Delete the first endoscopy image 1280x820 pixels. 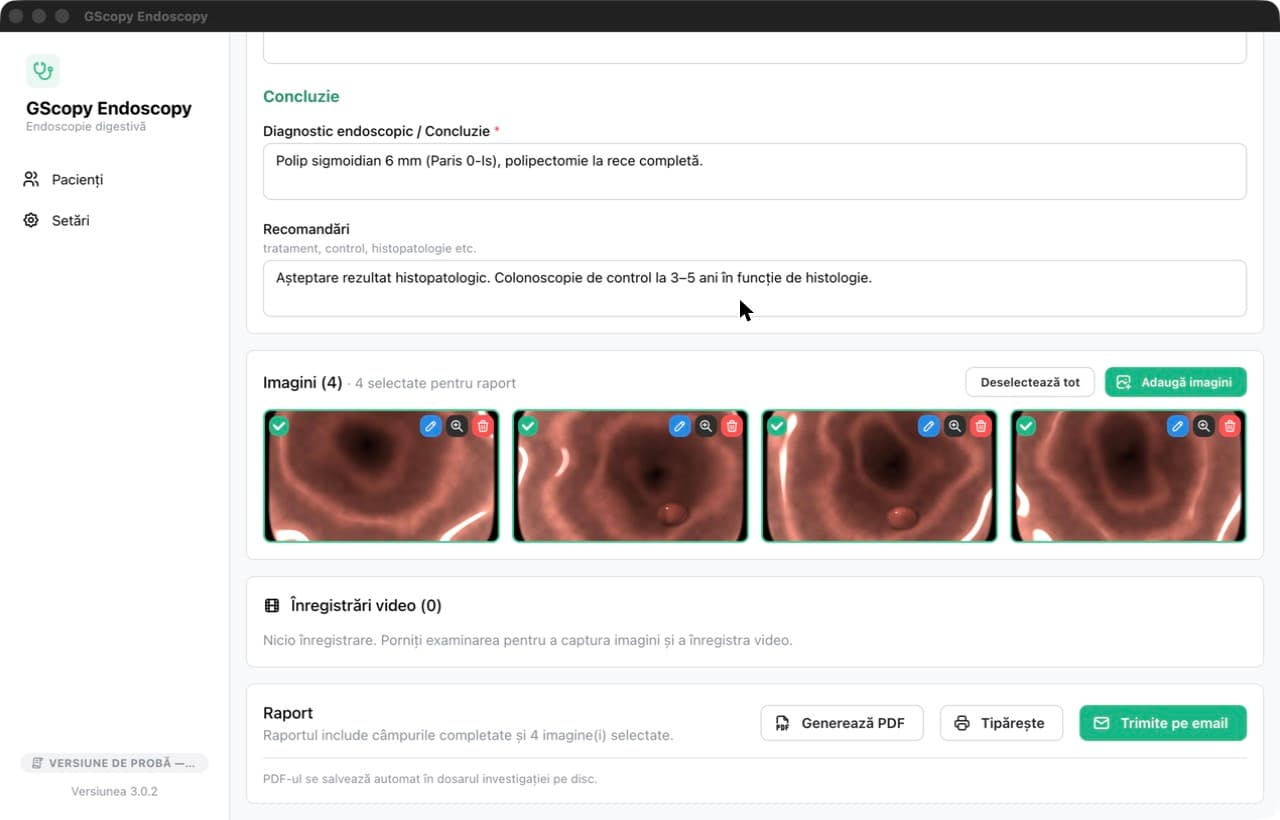tap(483, 426)
